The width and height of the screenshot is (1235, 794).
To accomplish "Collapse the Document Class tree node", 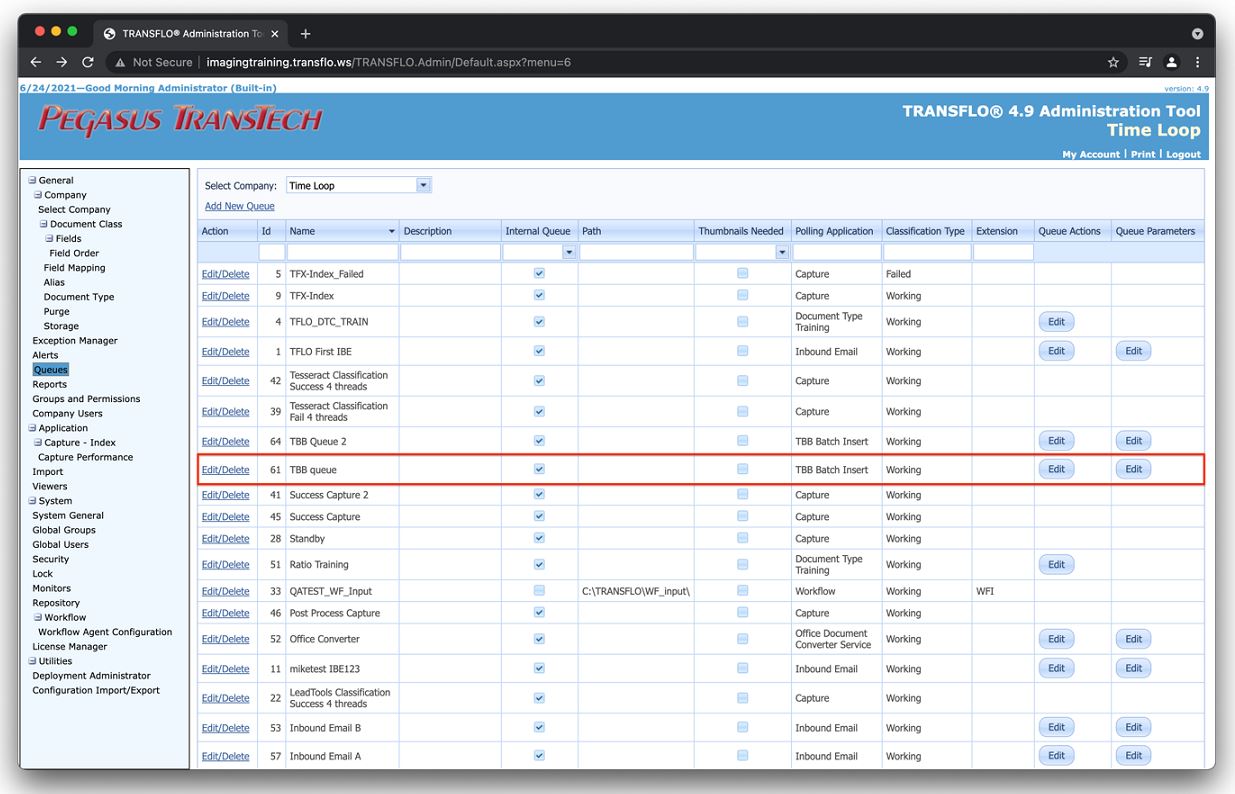I will (44, 224).
